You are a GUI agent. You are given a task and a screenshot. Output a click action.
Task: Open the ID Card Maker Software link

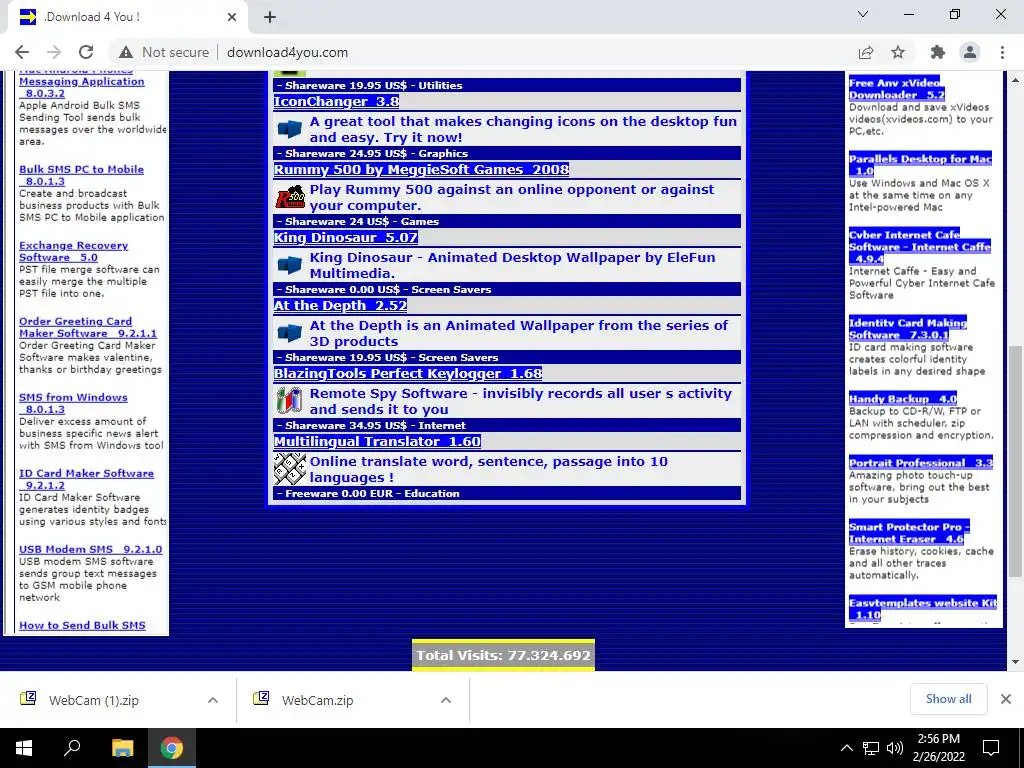pyautogui.click(x=86, y=479)
